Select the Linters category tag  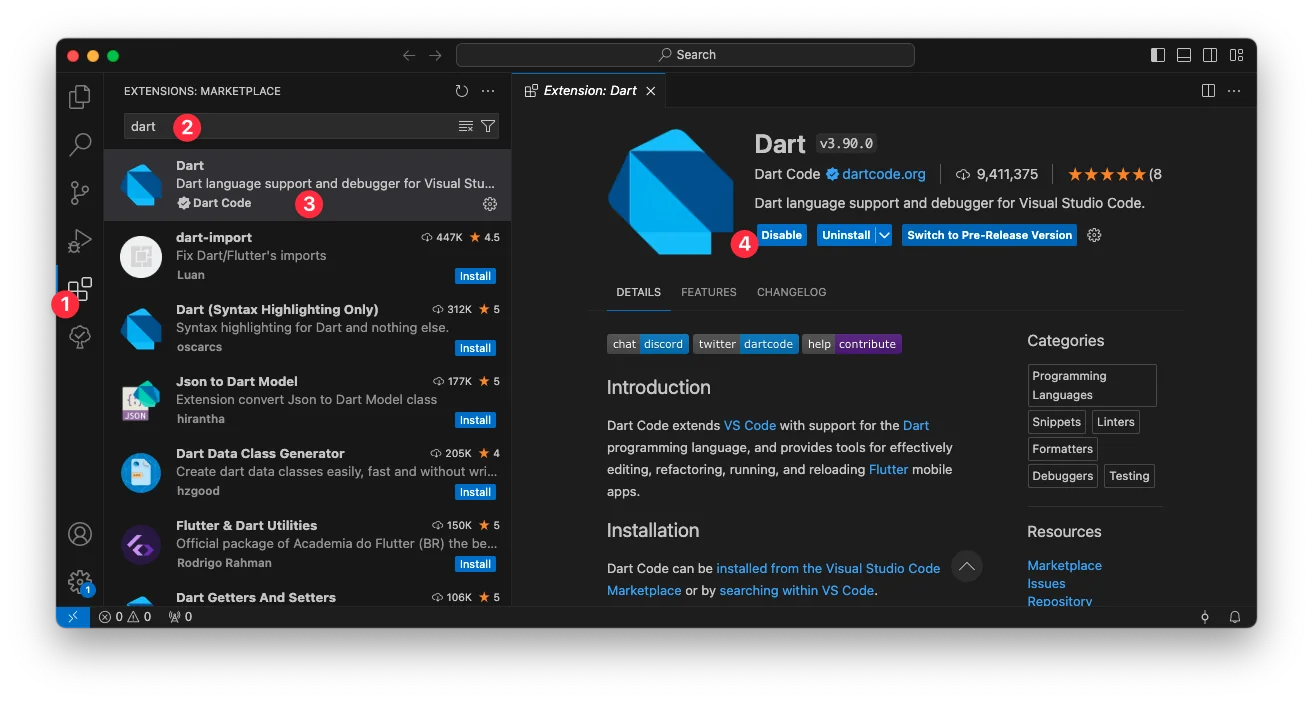pos(1115,422)
